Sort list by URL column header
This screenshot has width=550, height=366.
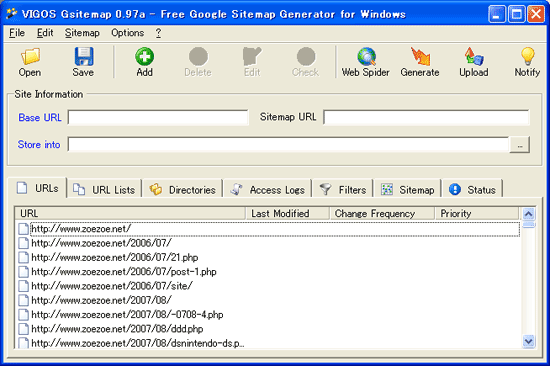pos(130,213)
